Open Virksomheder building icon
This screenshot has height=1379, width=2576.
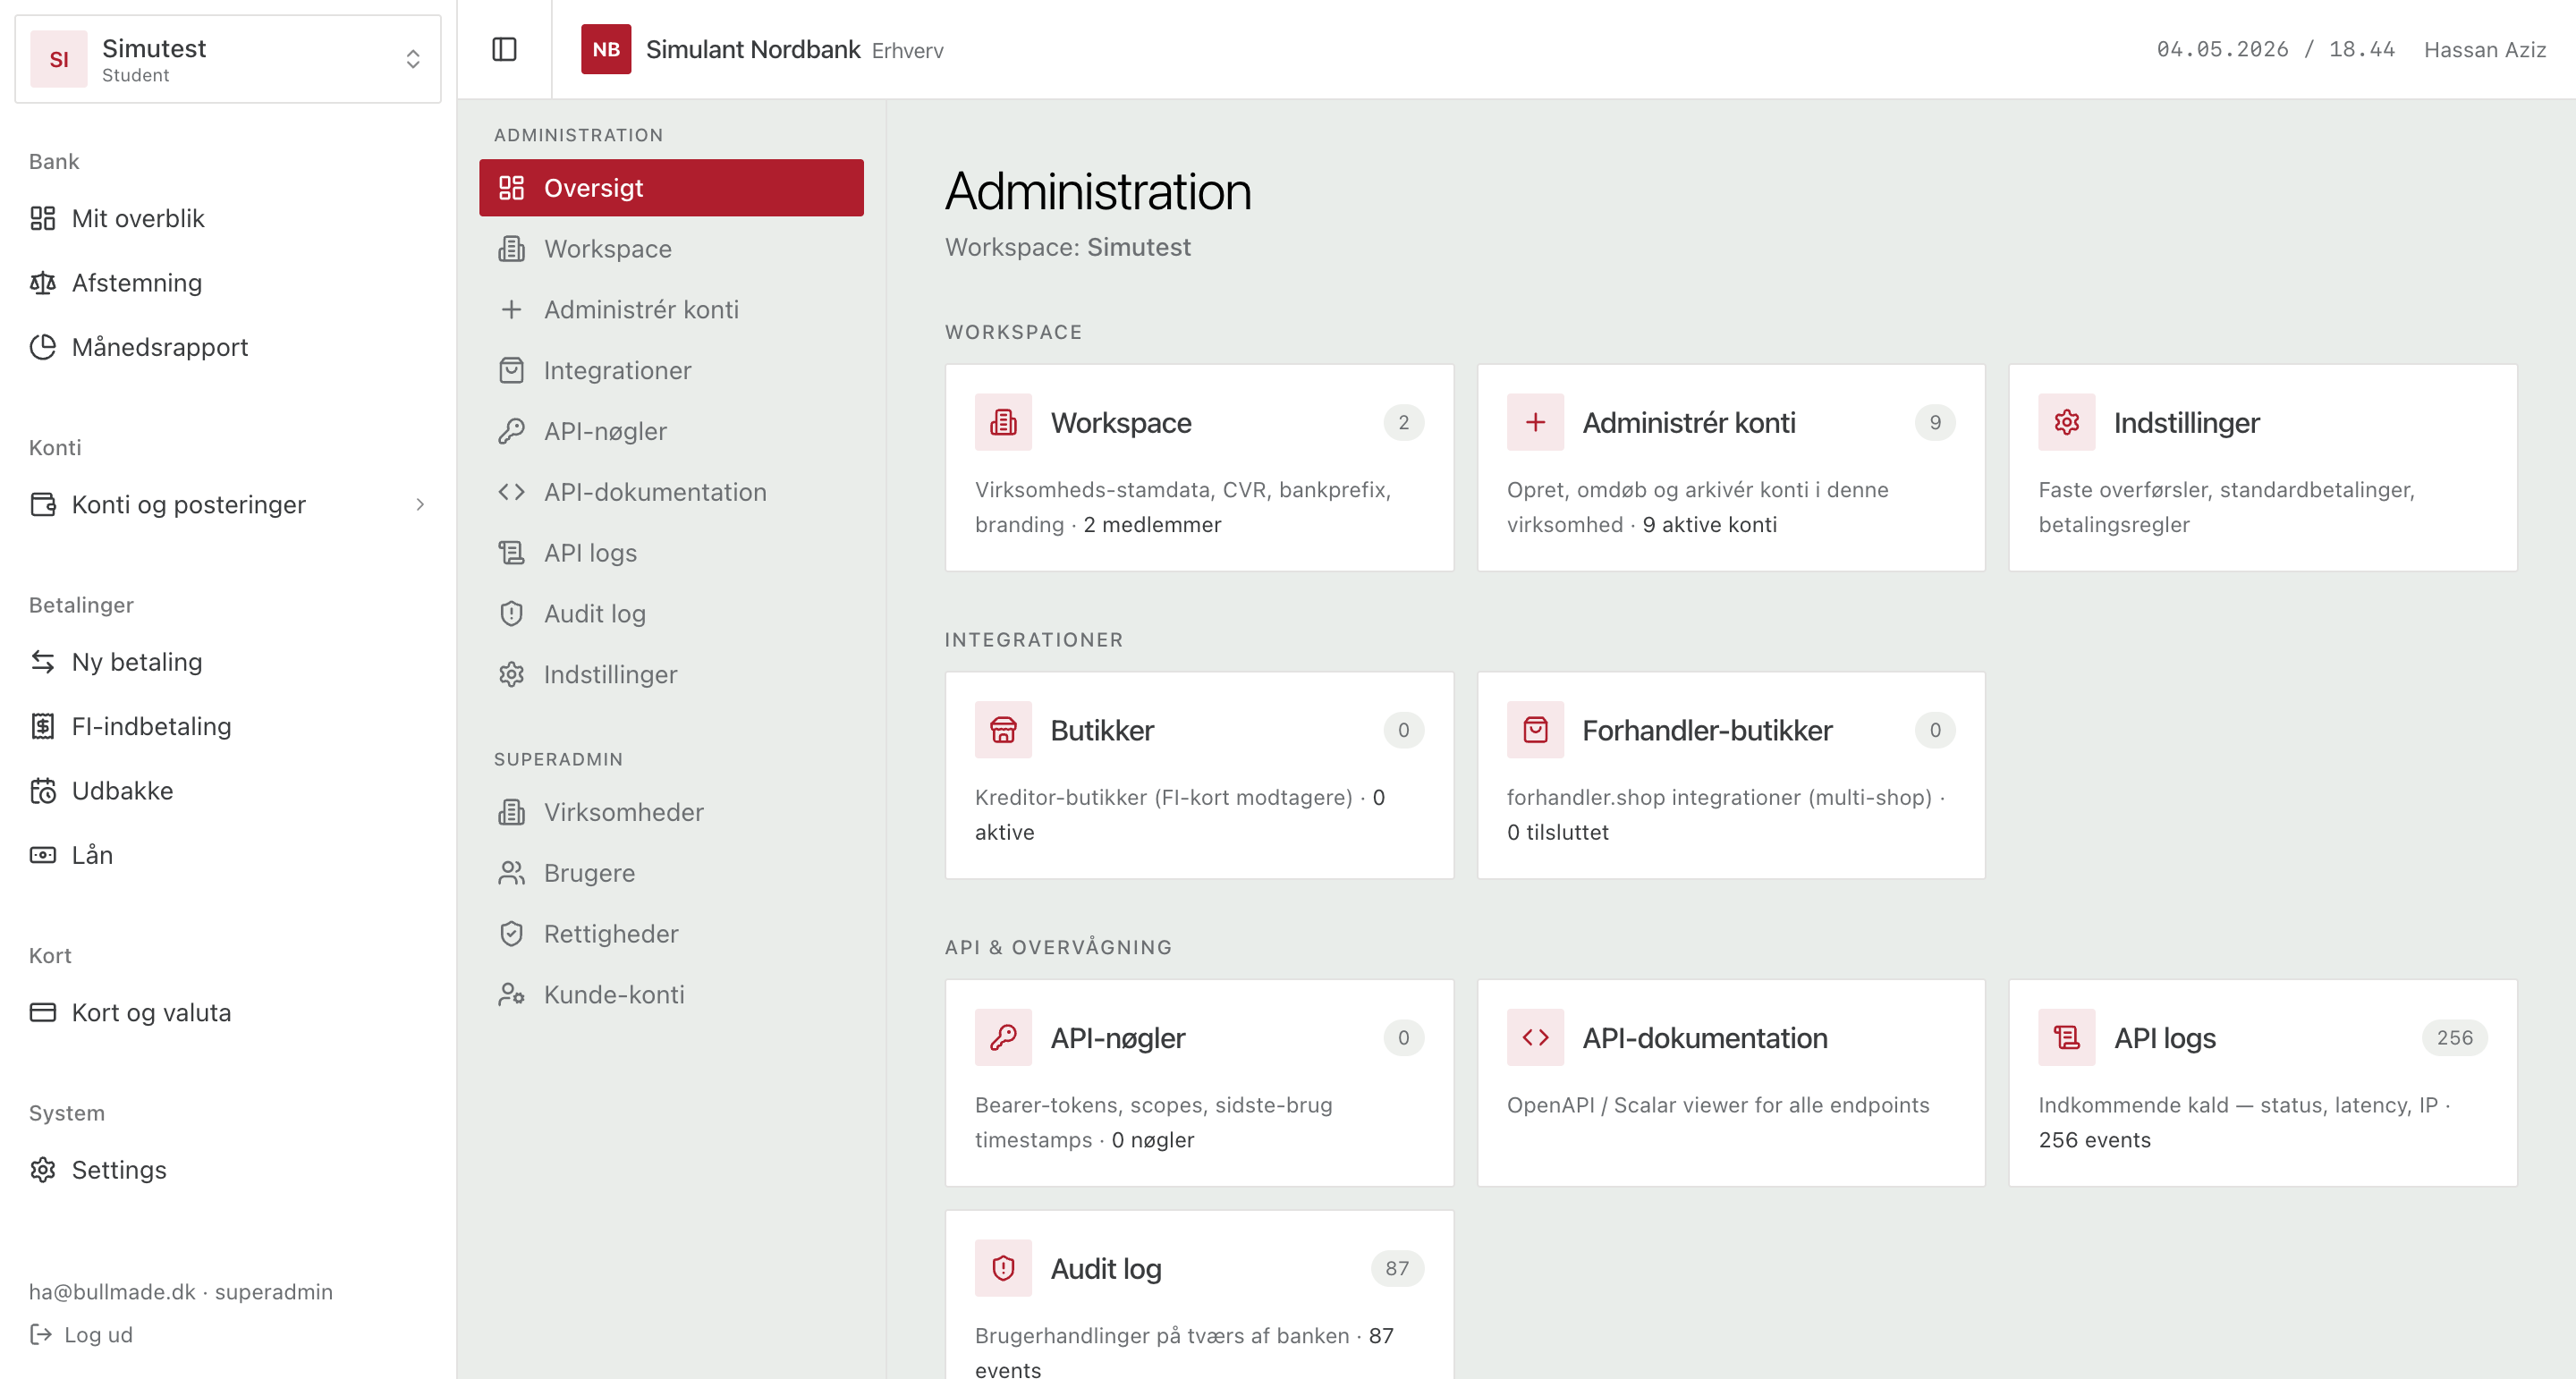(x=511, y=812)
